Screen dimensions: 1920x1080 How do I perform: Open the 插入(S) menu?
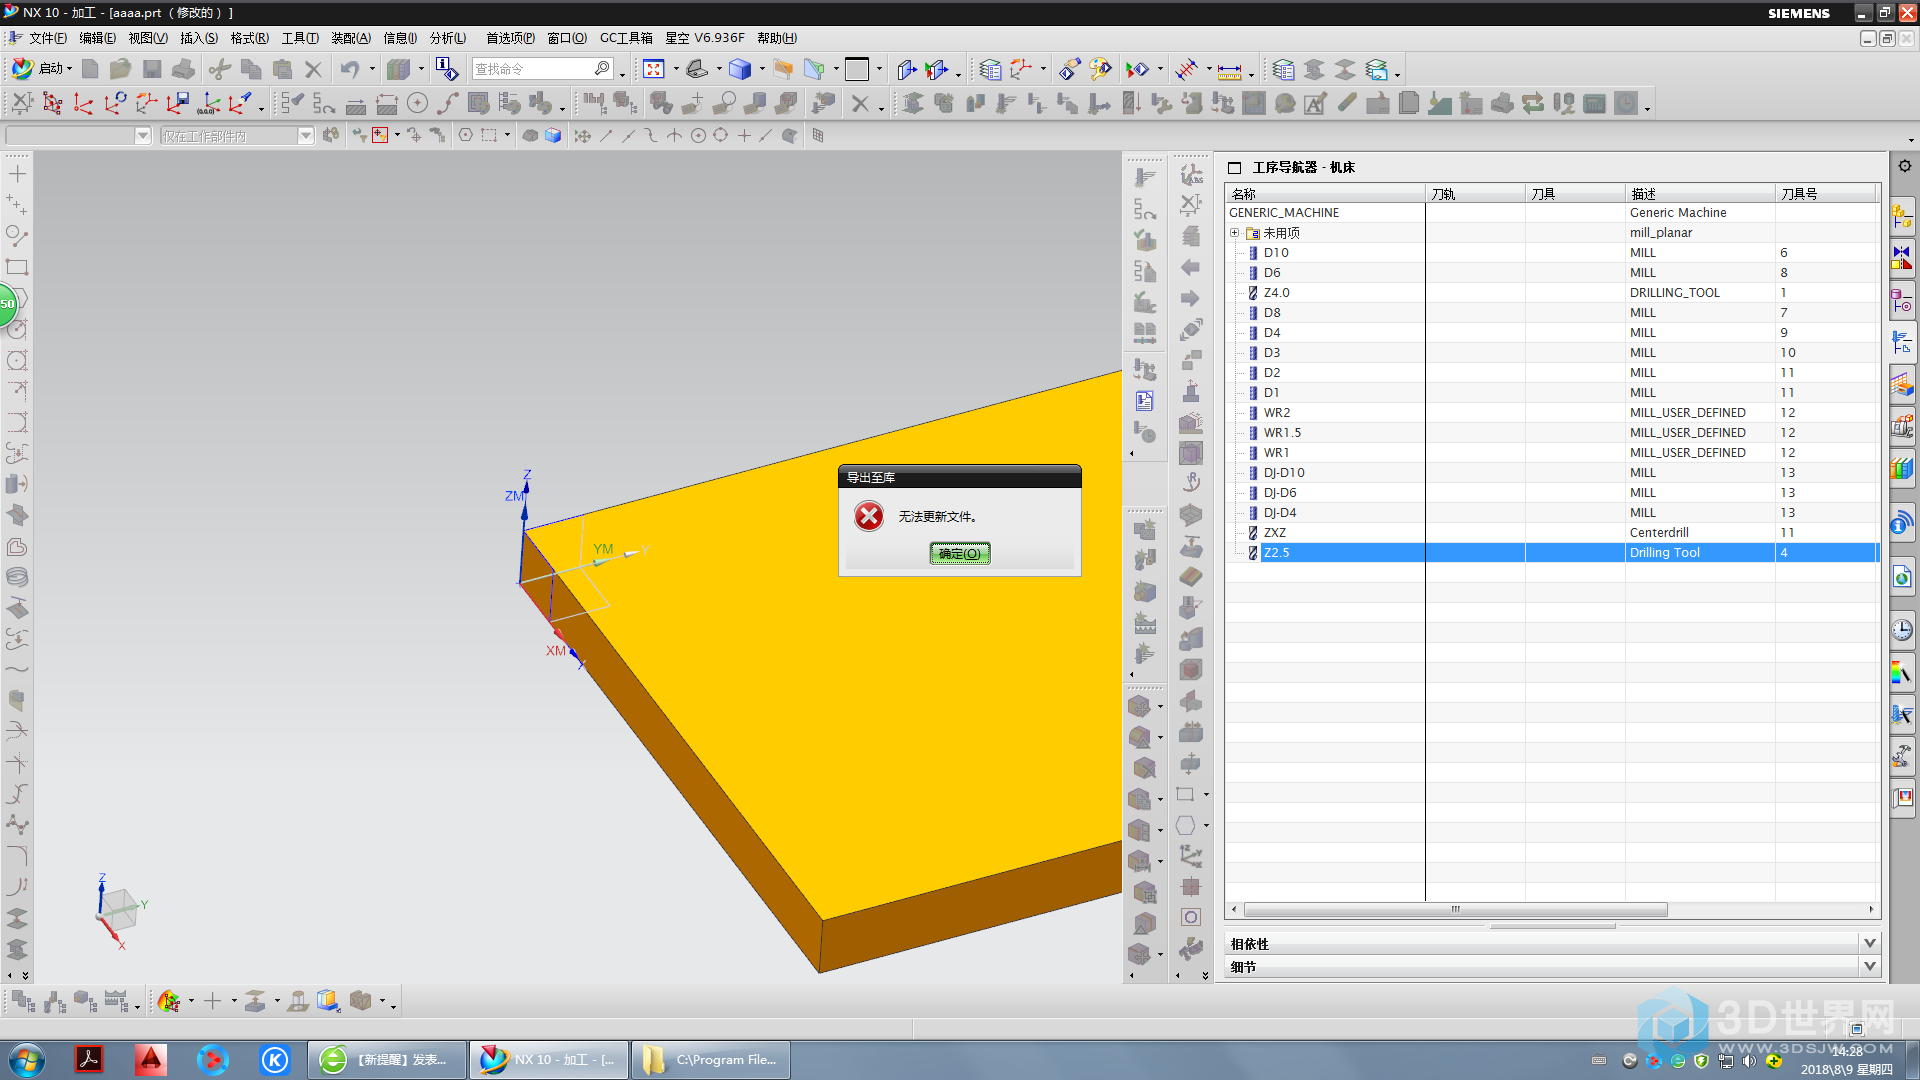[199, 38]
